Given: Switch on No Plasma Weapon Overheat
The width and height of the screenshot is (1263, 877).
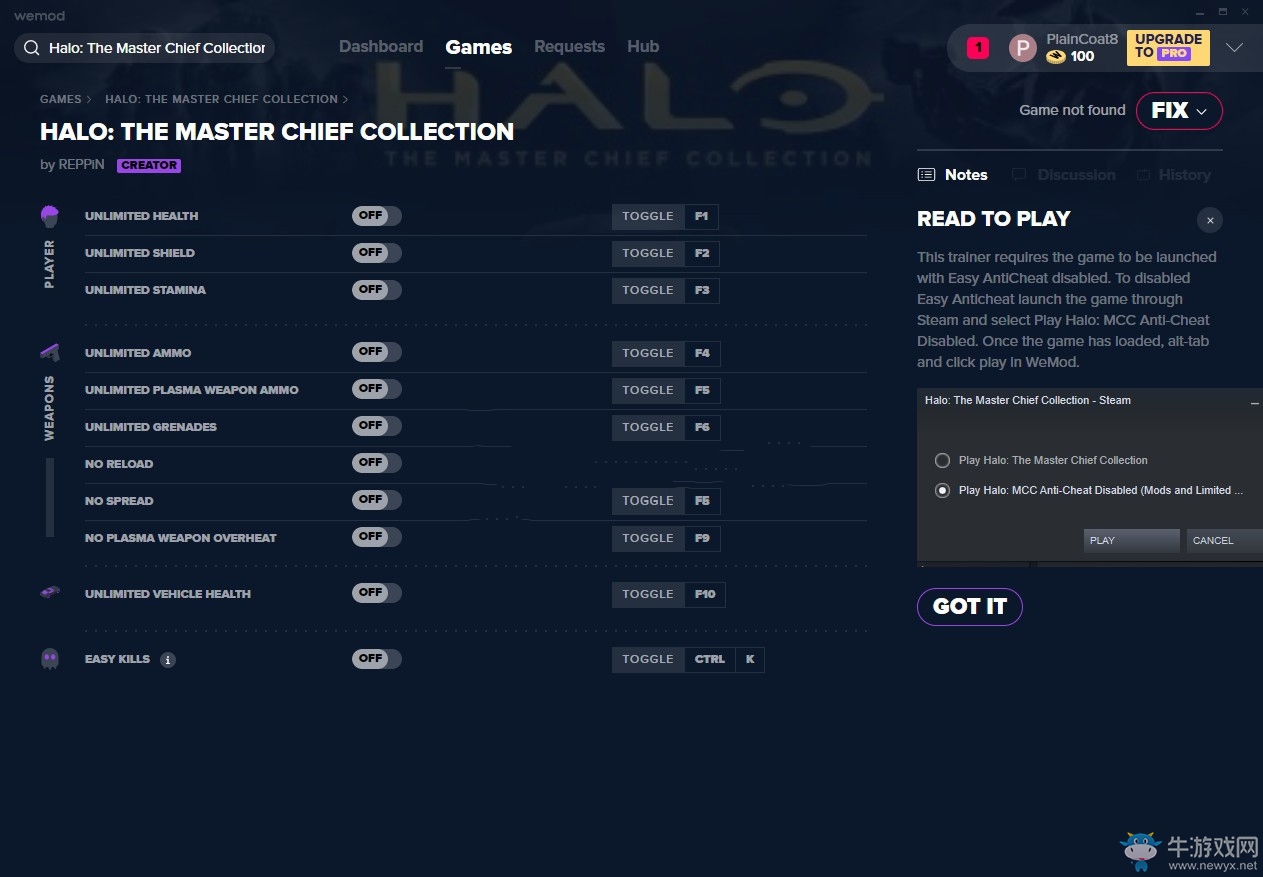Looking at the screenshot, I should (x=376, y=537).
